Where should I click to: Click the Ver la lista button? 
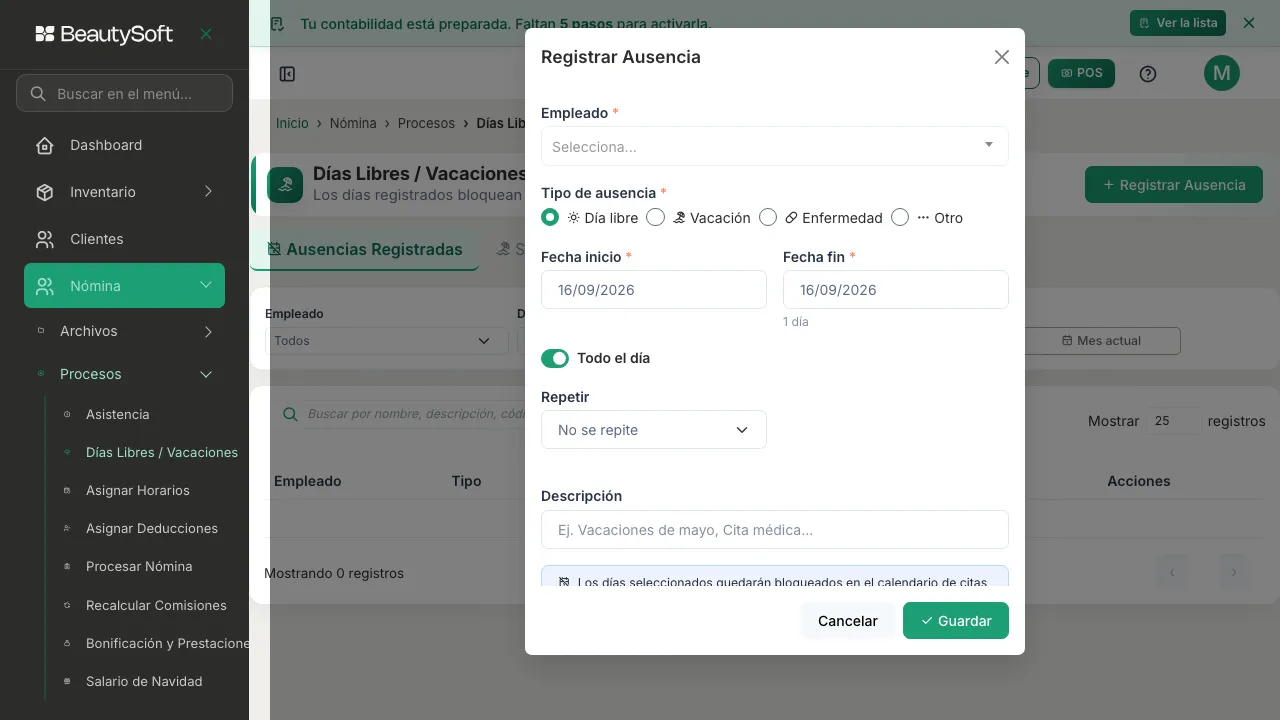pos(1178,23)
